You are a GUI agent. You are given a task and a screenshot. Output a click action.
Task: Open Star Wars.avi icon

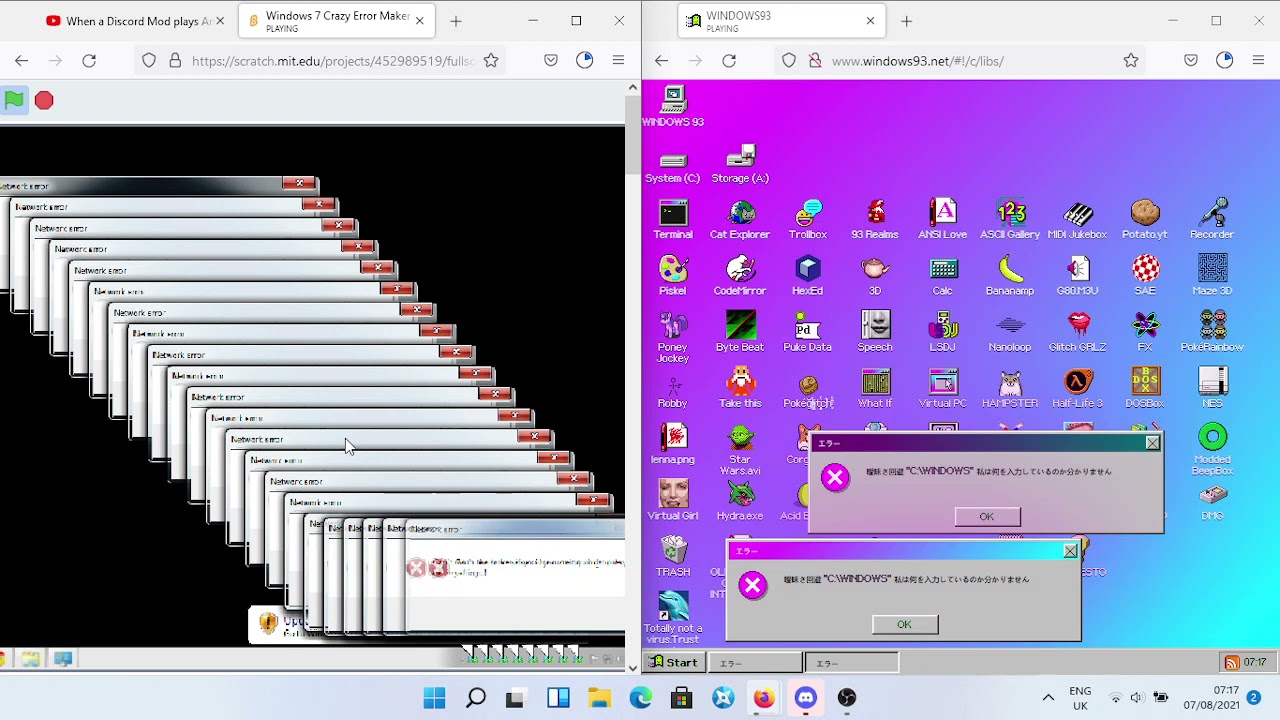[740, 450]
